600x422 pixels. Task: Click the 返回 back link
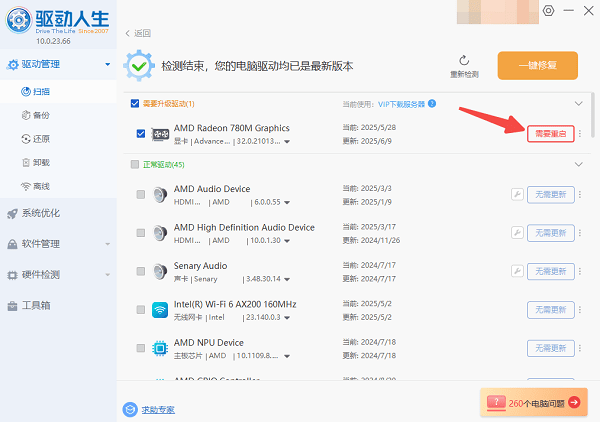[142, 33]
